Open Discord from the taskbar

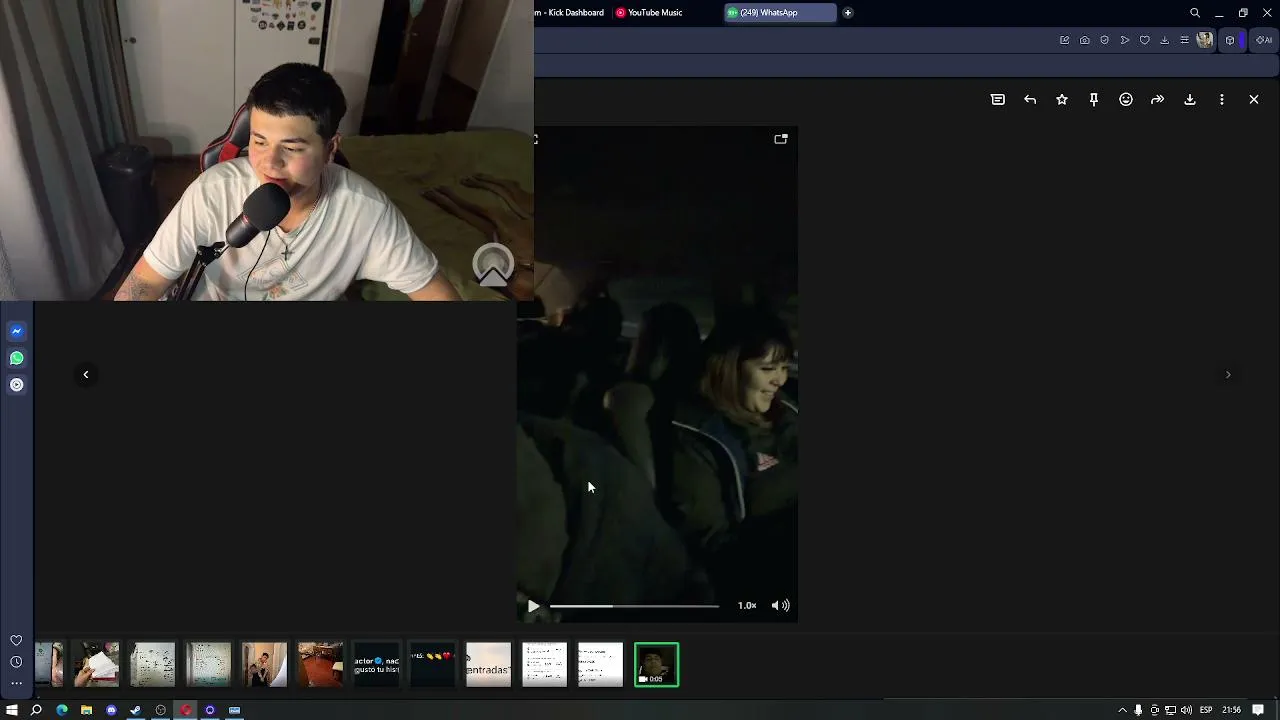click(x=111, y=710)
